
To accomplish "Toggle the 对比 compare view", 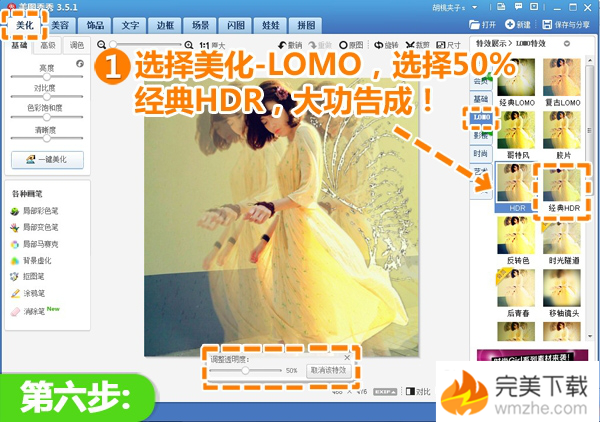I will click(x=418, y=391).
